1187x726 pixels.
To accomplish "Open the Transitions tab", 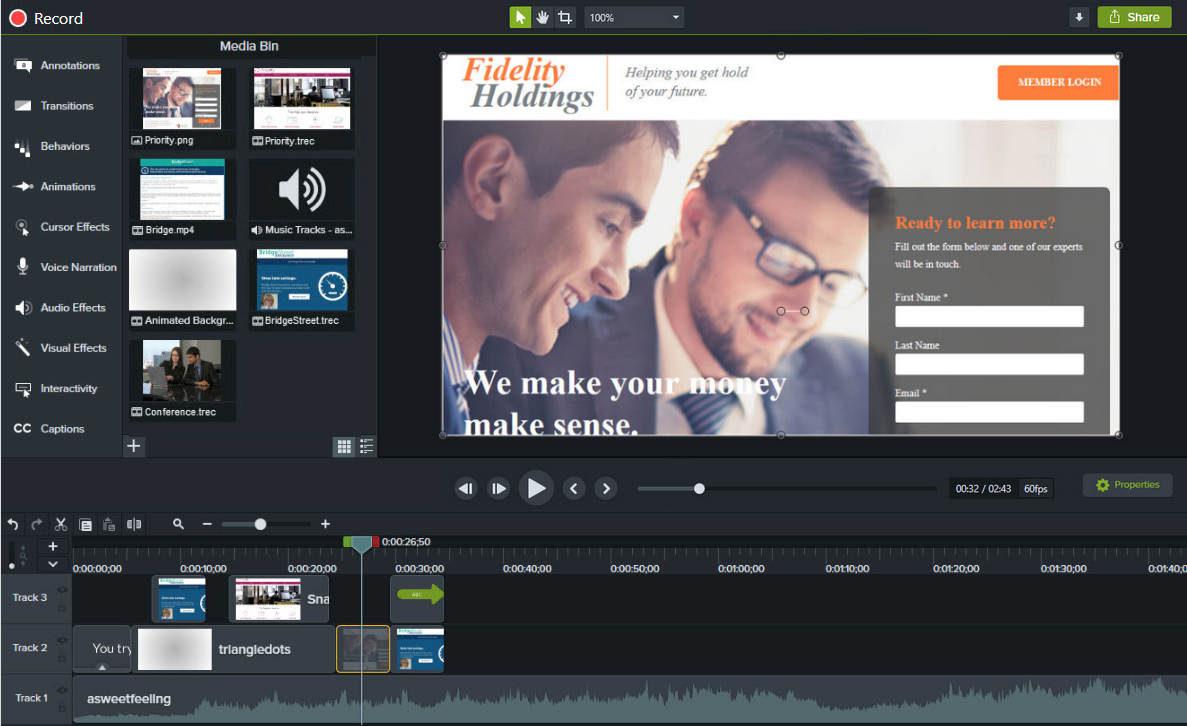I will (55, 106).
